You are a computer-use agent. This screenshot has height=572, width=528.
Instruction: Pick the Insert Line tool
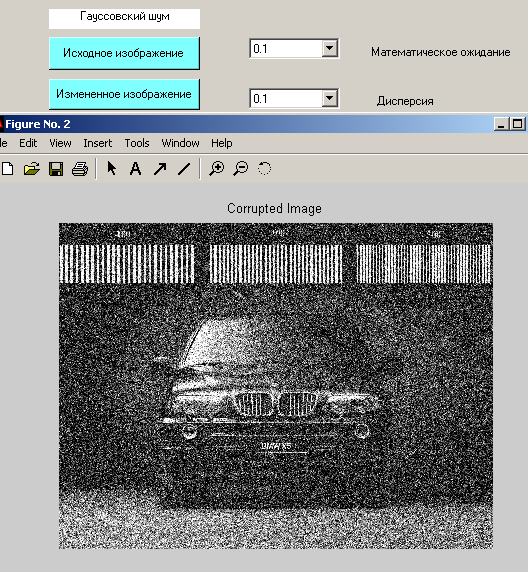click(x=184, y=169)
